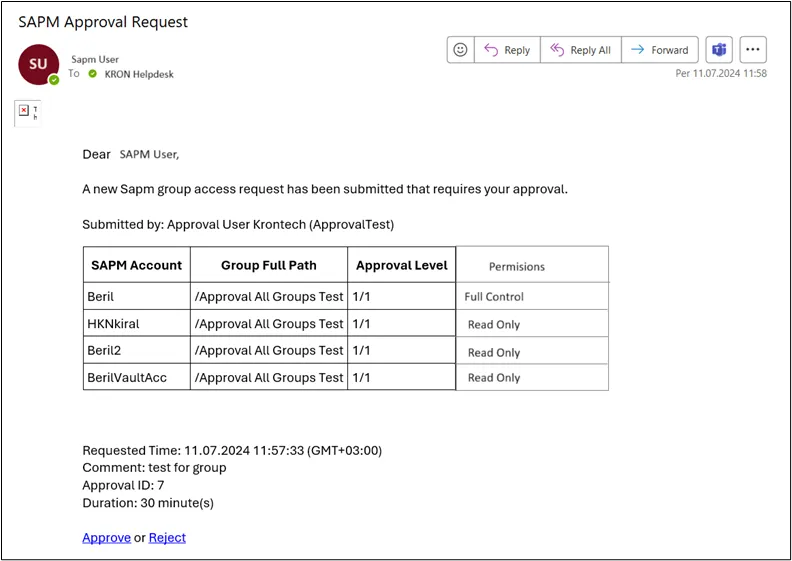Select the Beril account cell
Screen dimensions: 792x561
click(136, 296)
